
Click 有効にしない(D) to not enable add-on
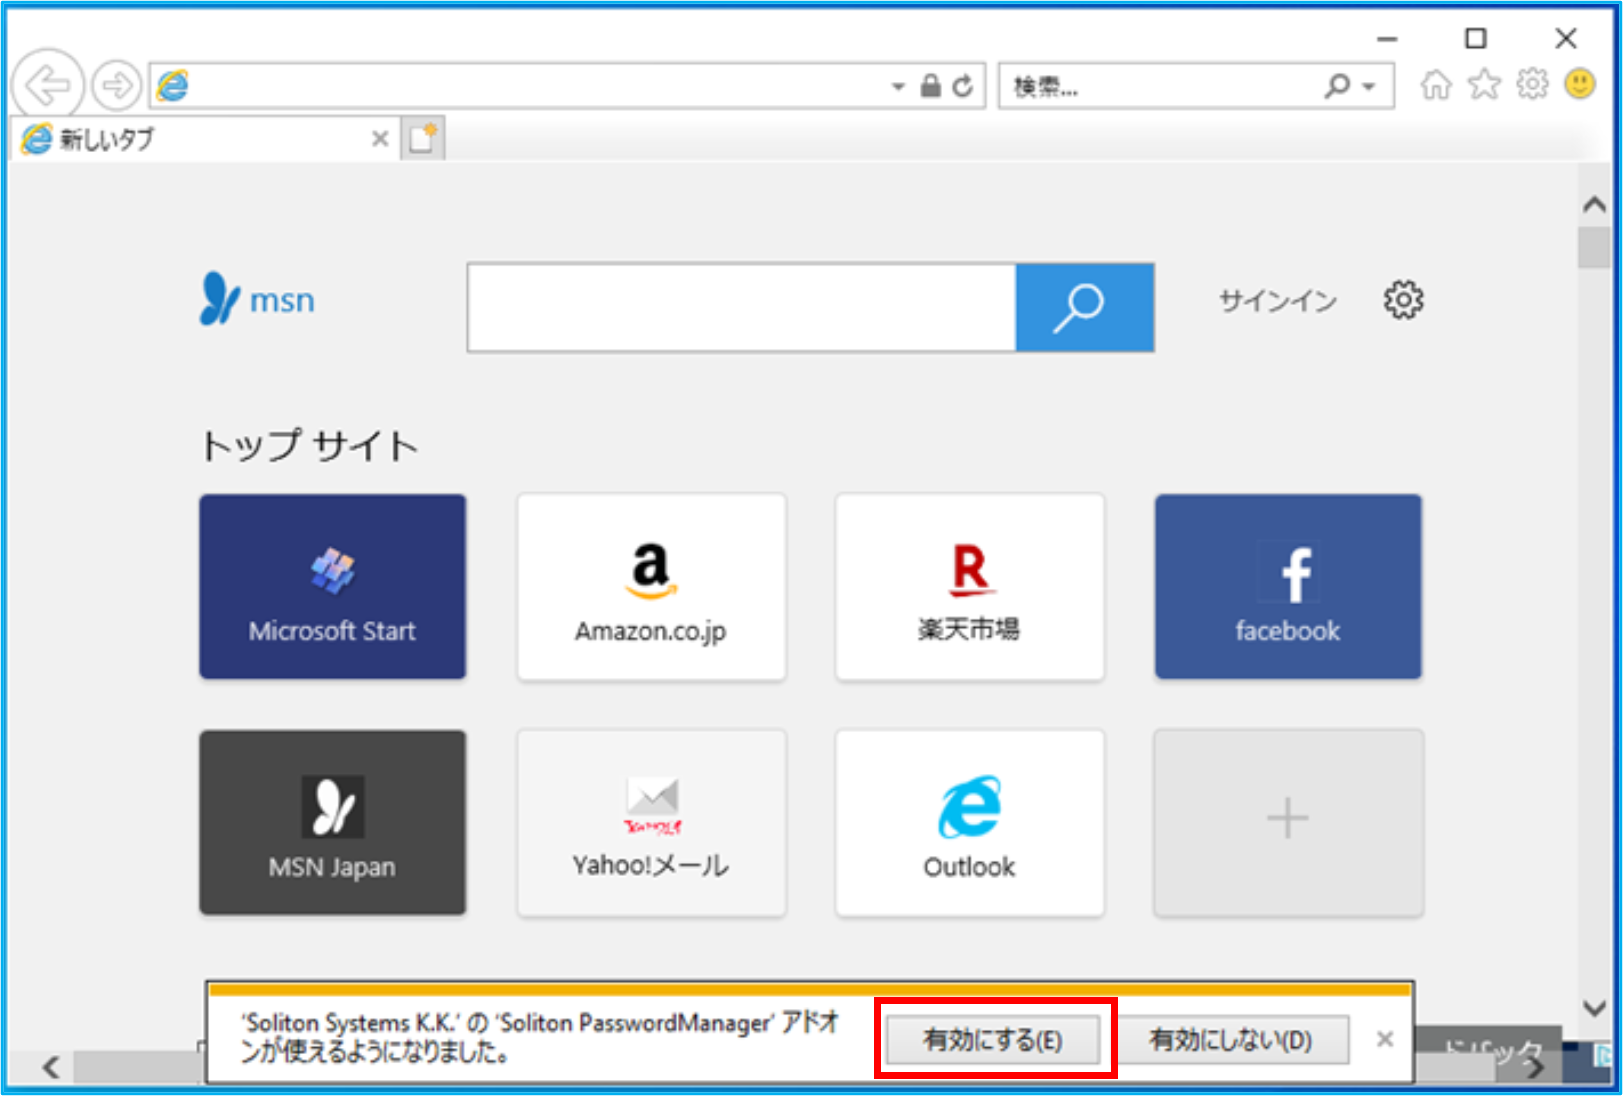click(x=1231, y=1040)
